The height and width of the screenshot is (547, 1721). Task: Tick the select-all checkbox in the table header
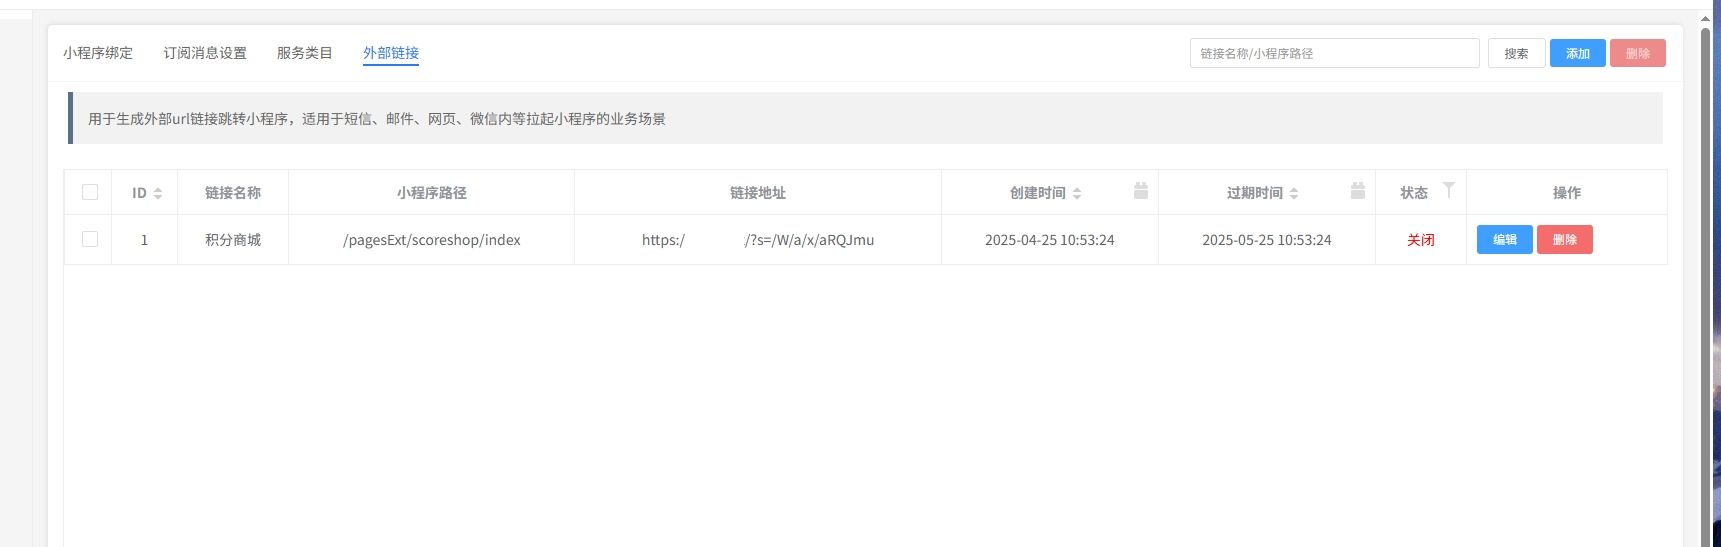(90, 192)
